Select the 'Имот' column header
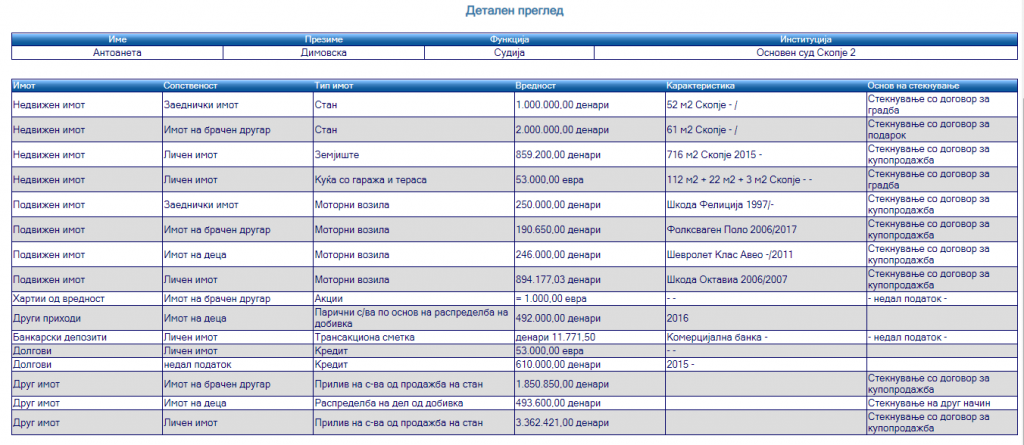Image resolution: width=1024 pixels, height=445 pixels. pos(25,86)
